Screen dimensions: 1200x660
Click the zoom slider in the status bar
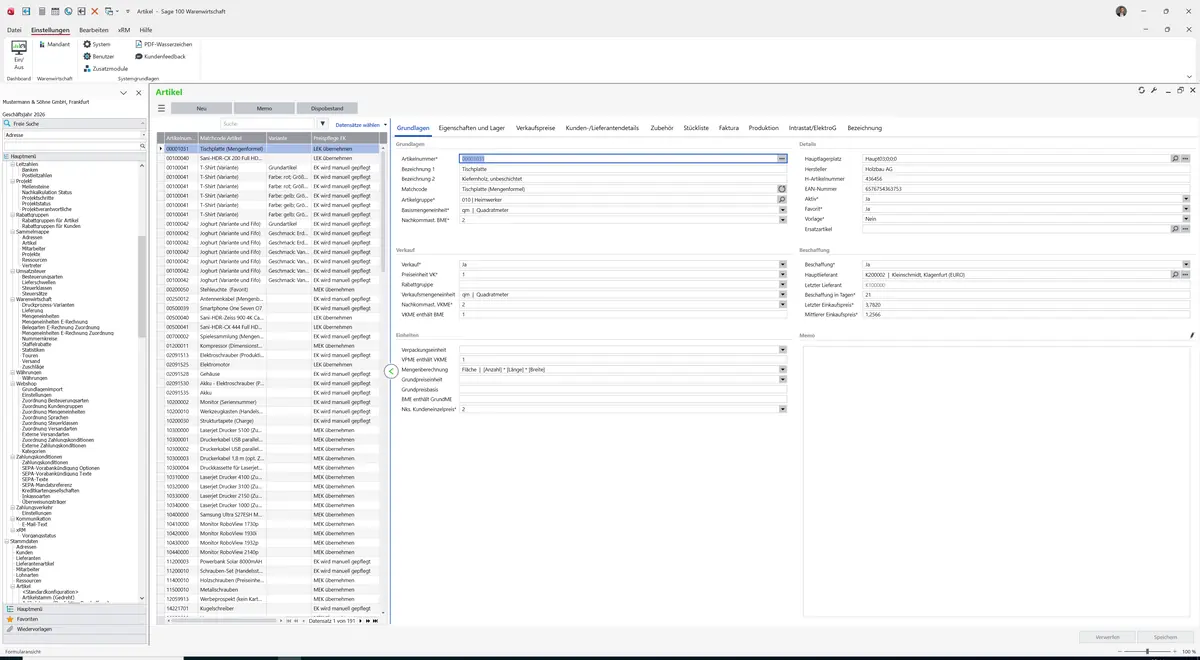point(1146,652)
